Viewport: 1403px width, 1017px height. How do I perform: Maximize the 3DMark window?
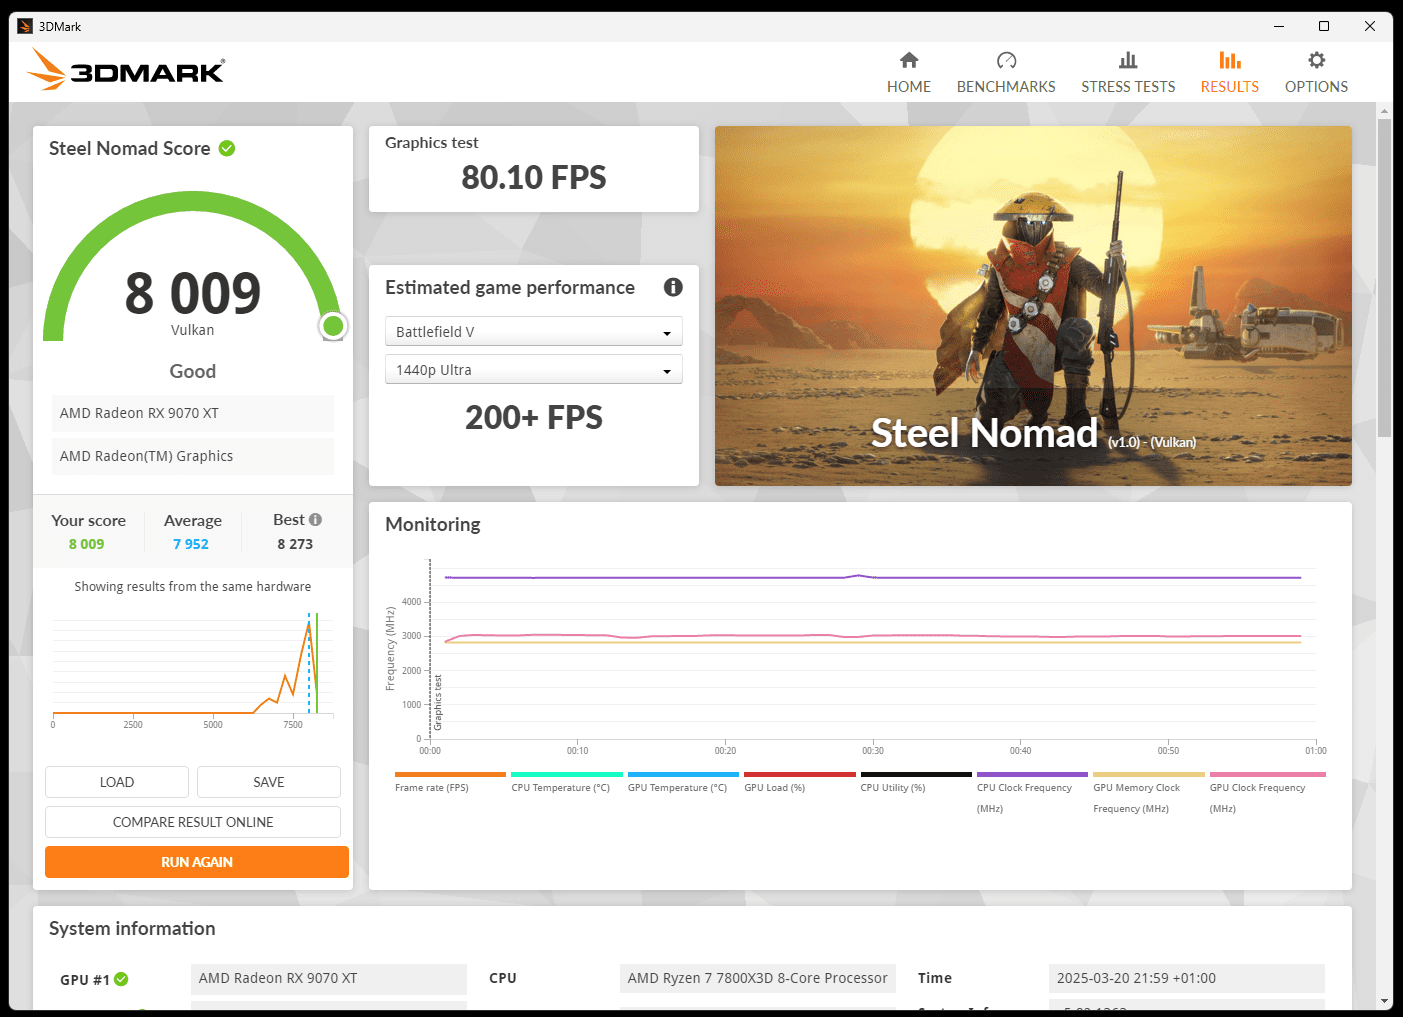pos(1324,26)
